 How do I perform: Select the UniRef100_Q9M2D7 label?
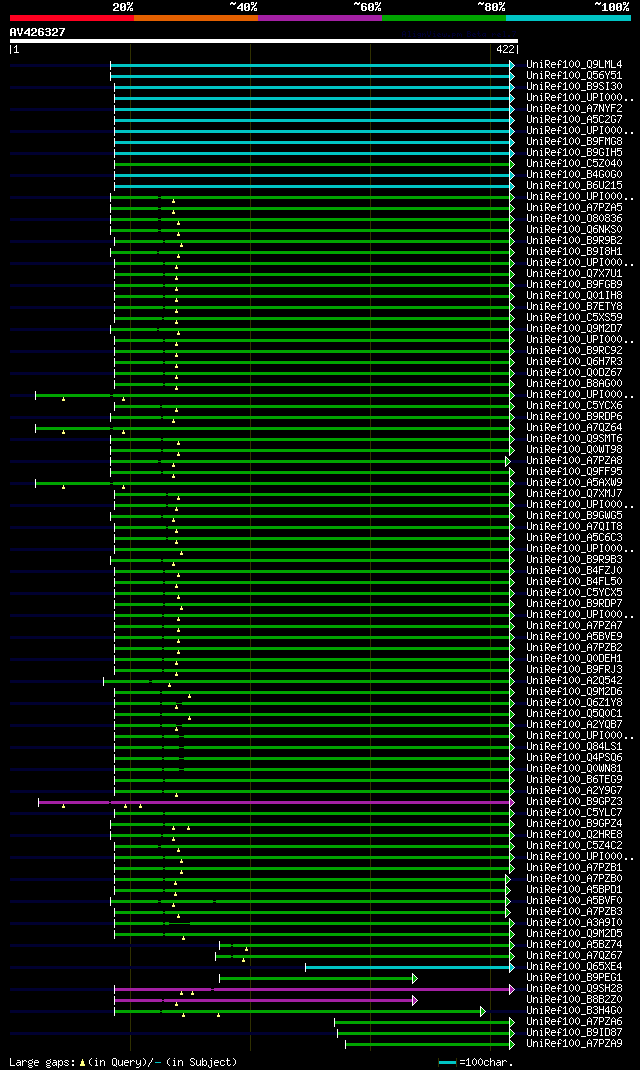(574, 329)
